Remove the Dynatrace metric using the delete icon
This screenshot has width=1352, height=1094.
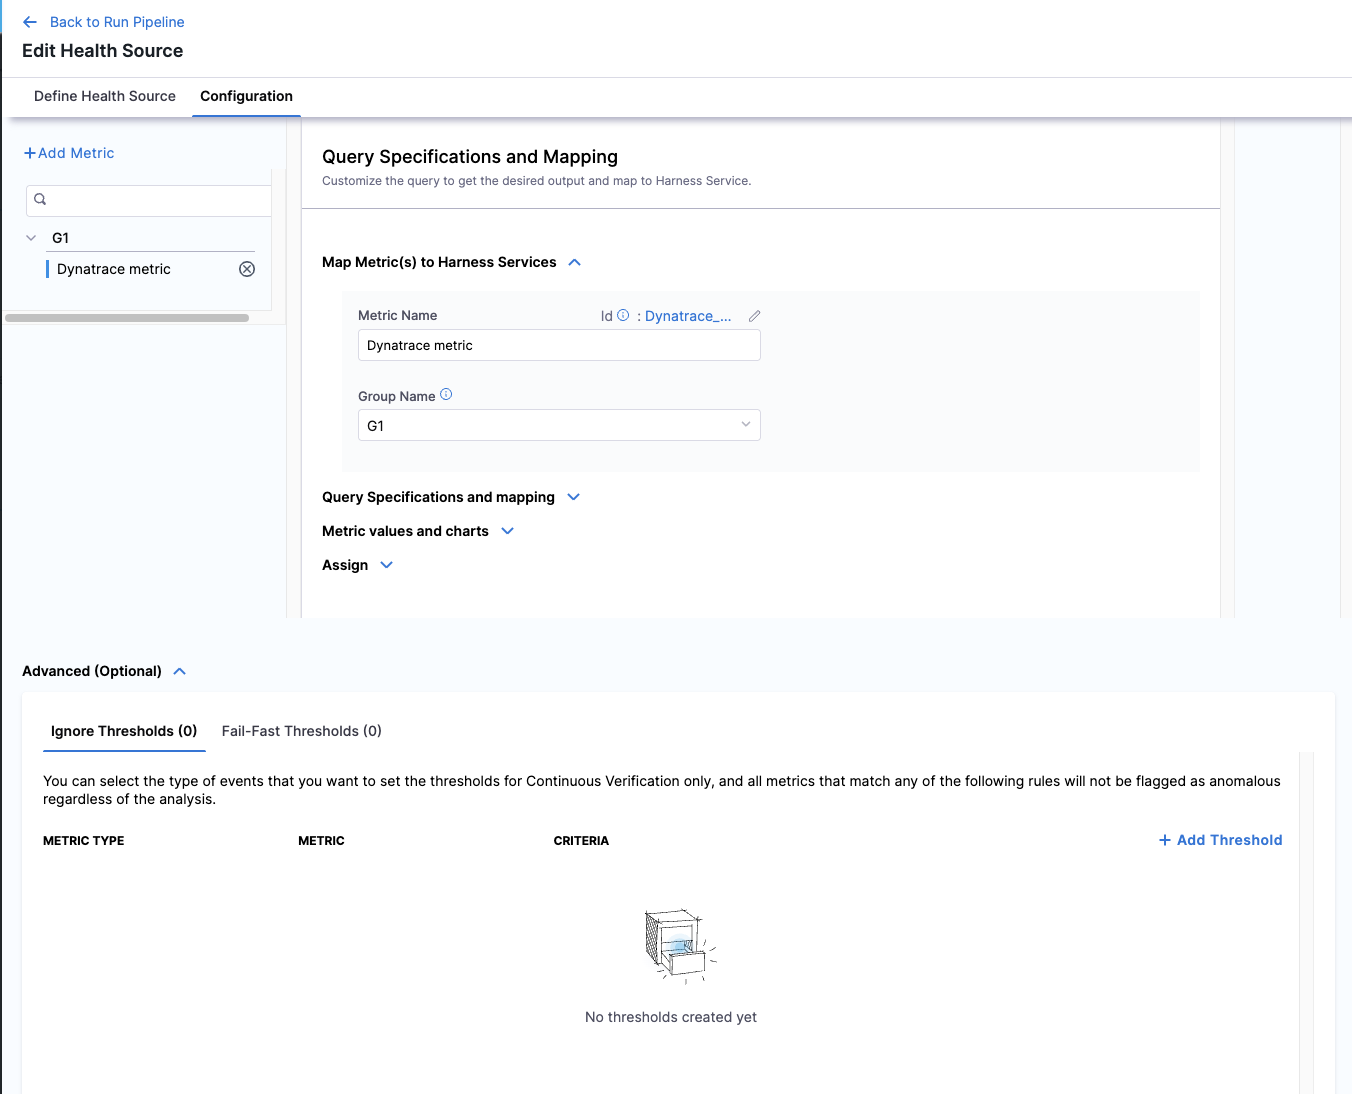point(247,268)
